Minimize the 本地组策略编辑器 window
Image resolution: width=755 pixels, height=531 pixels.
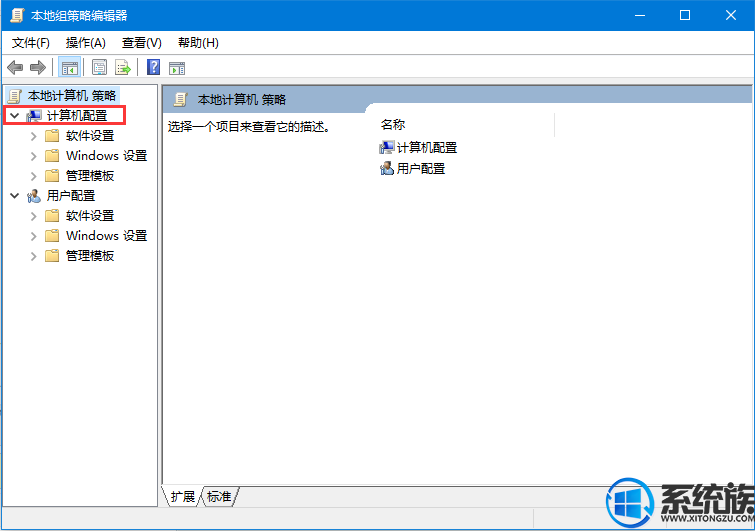[640, 15]
